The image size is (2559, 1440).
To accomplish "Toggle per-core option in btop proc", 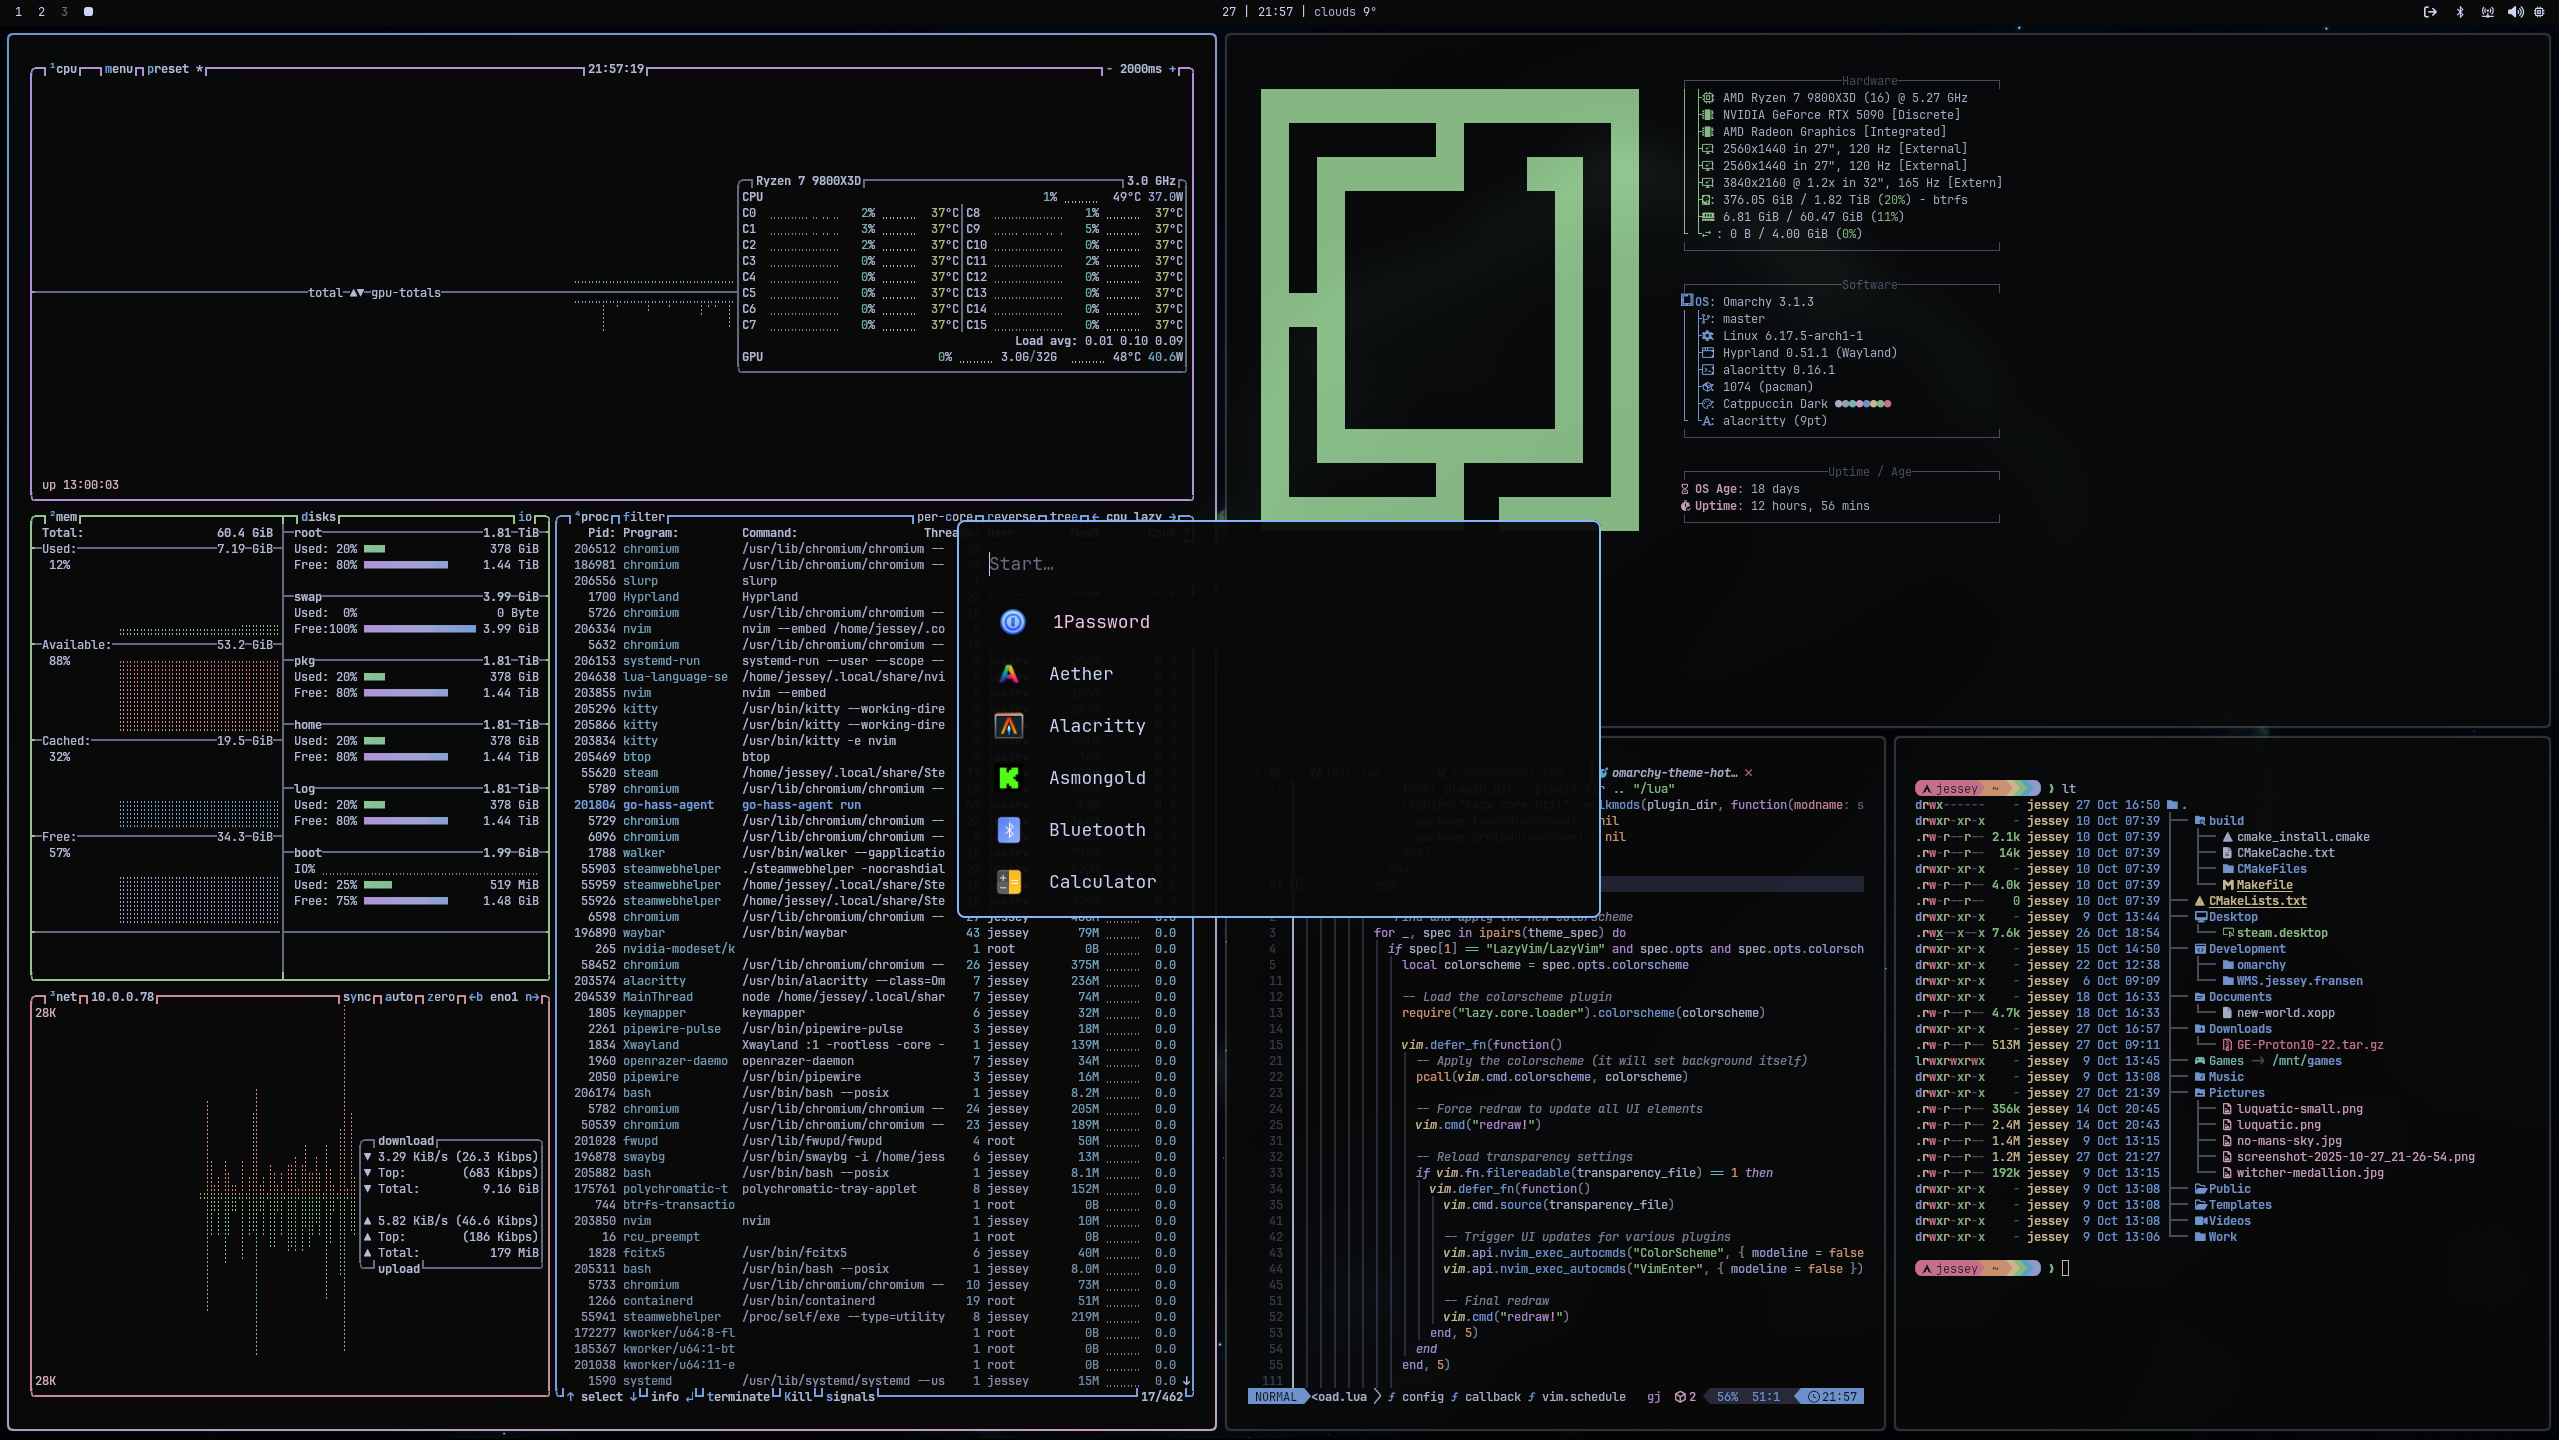I will click(x=945, y=517).
